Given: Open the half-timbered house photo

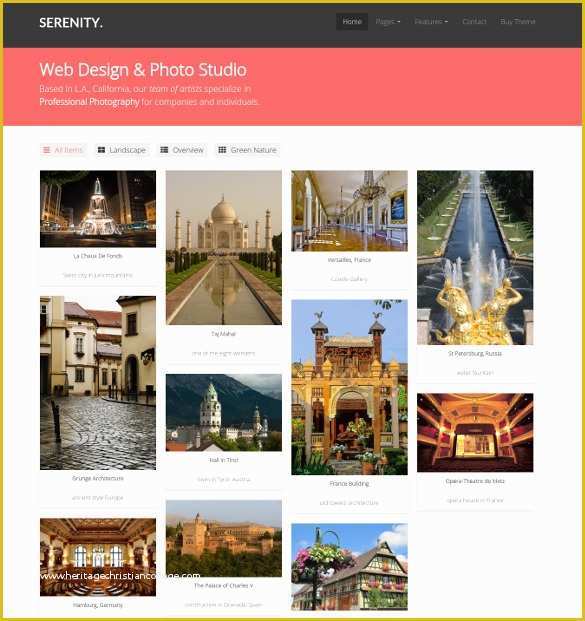Looking at the screenshot, I should tap(349, 567).
